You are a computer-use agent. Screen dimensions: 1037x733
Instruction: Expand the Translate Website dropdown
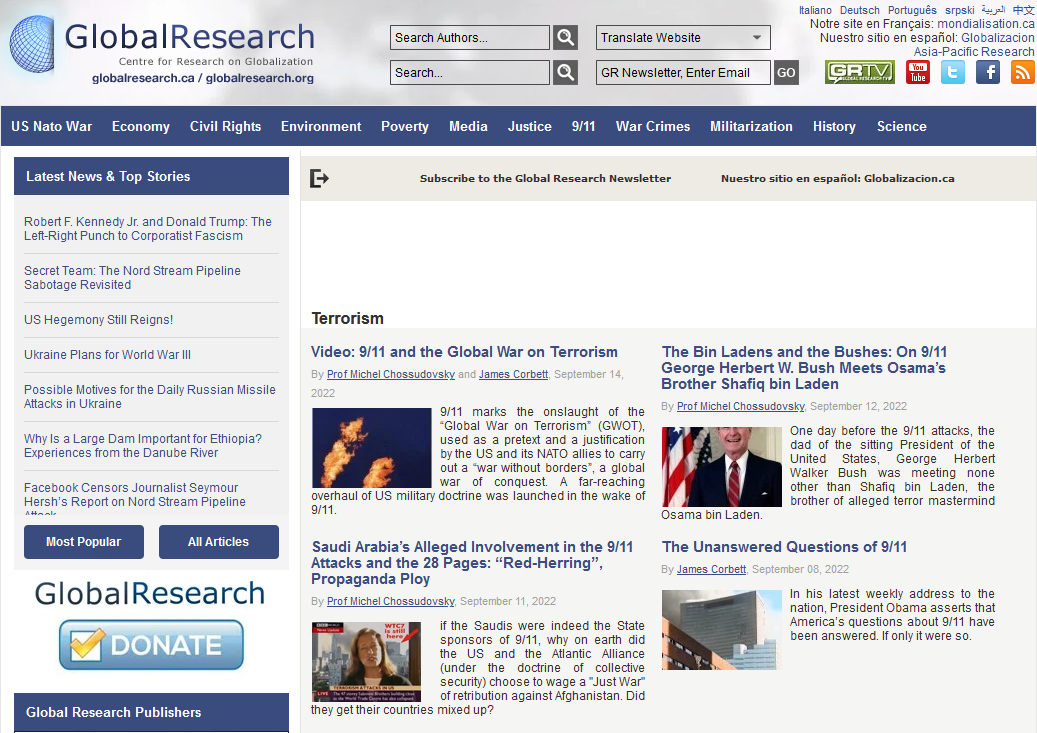683,38
